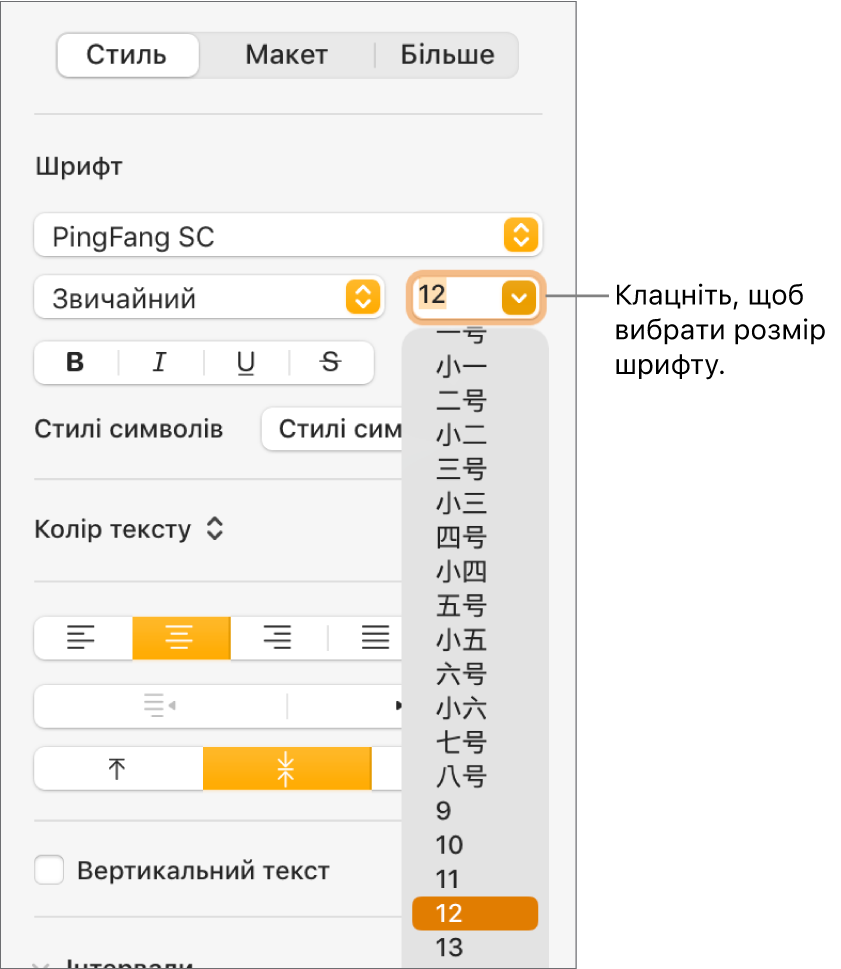Open the Колір тексту popup

pyautogui.click(x=130, y=529)
